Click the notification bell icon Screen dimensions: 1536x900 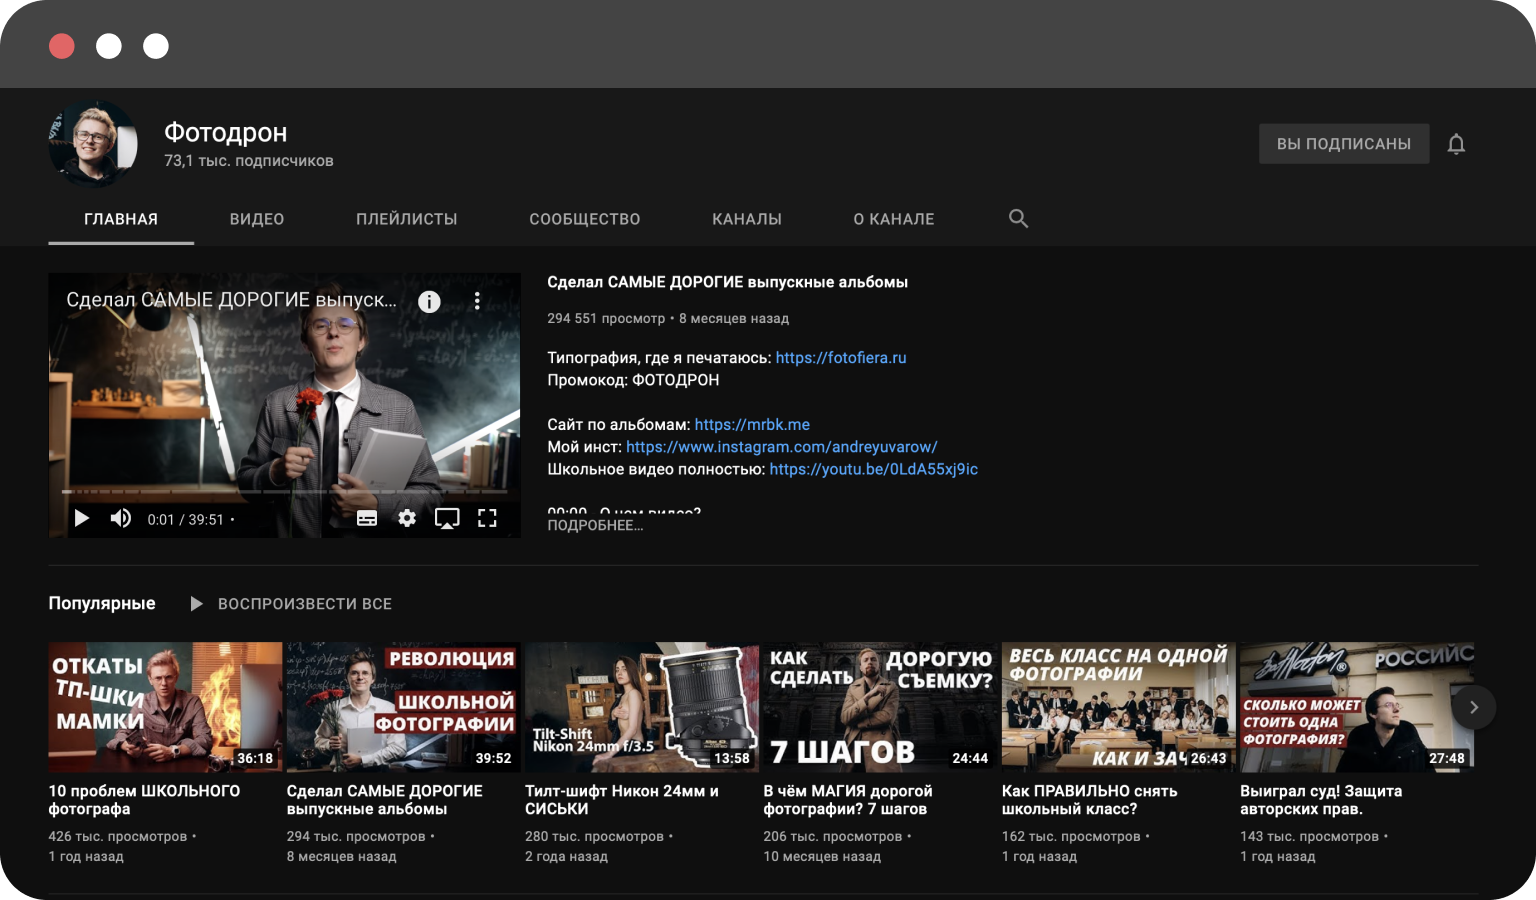(1456, 144)
